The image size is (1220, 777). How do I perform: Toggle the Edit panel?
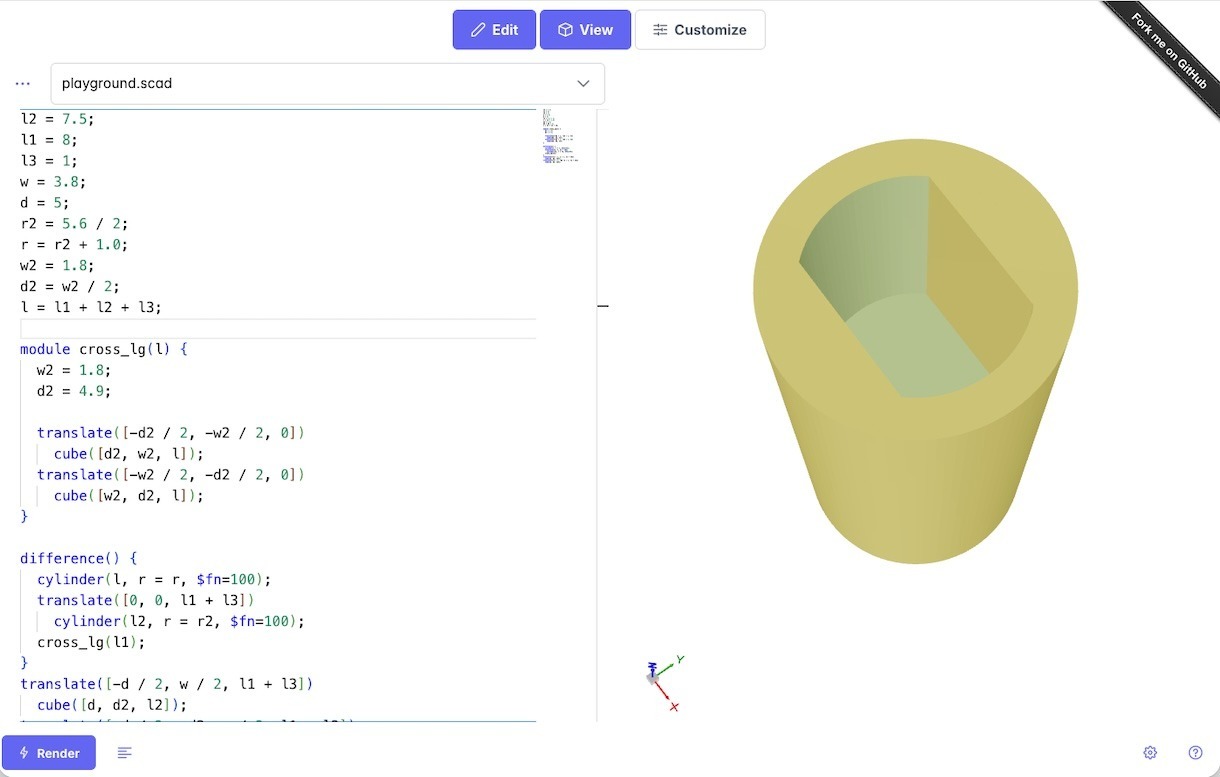pos(494,30)
